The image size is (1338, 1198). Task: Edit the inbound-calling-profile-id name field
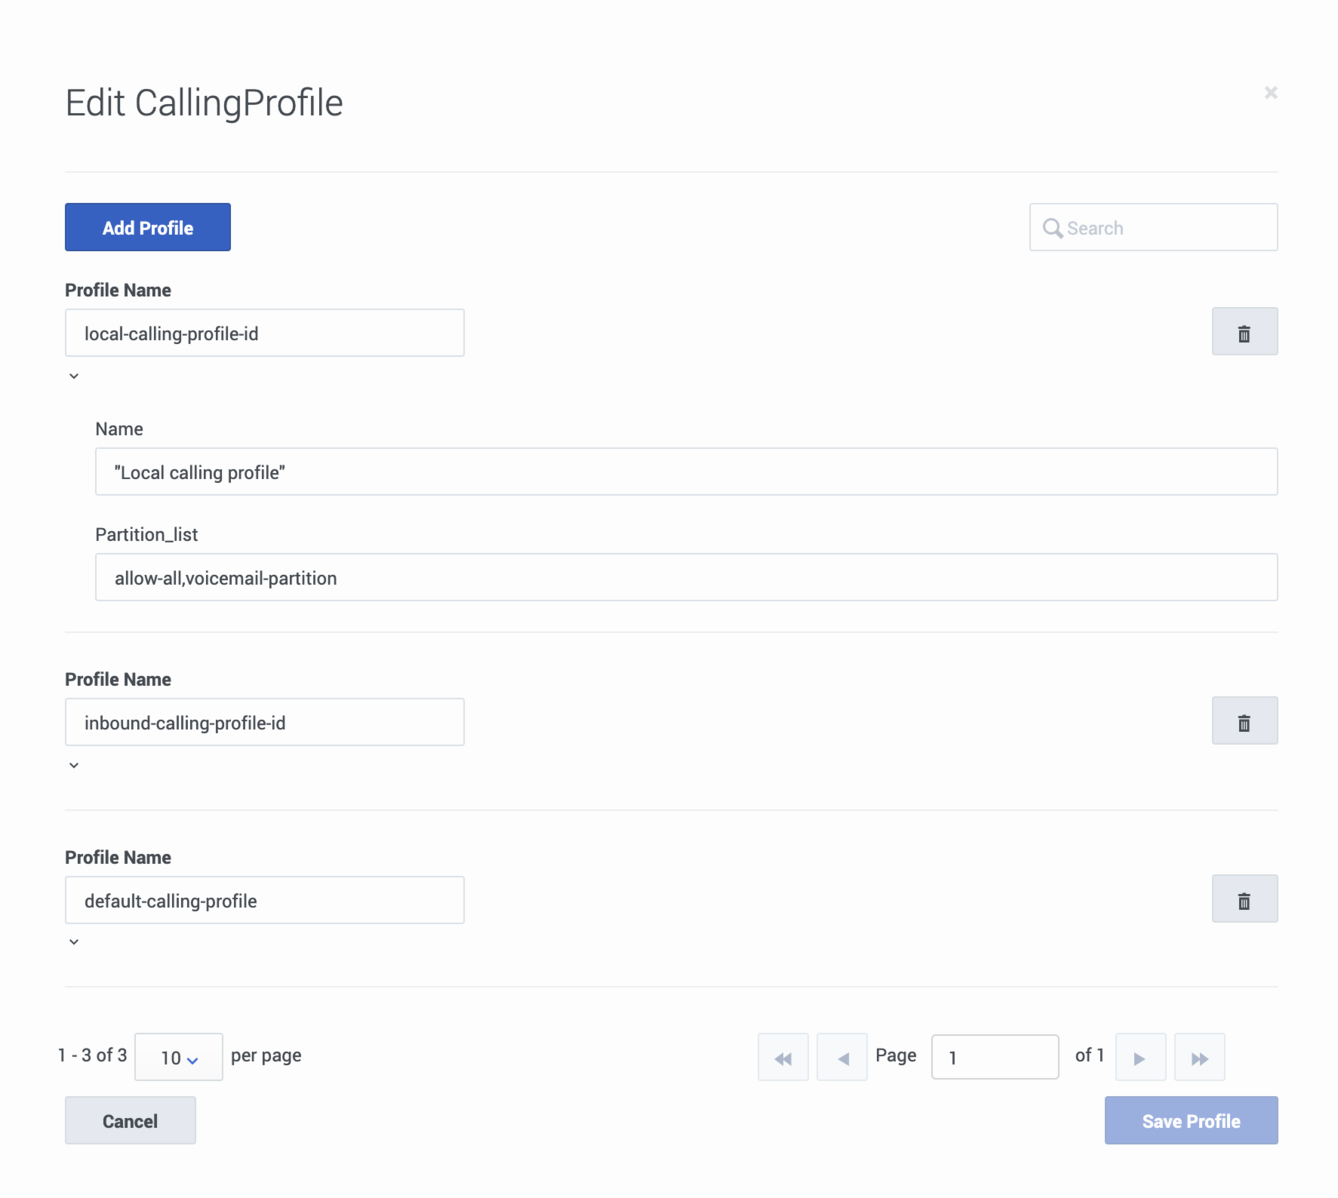pos(265,722)
